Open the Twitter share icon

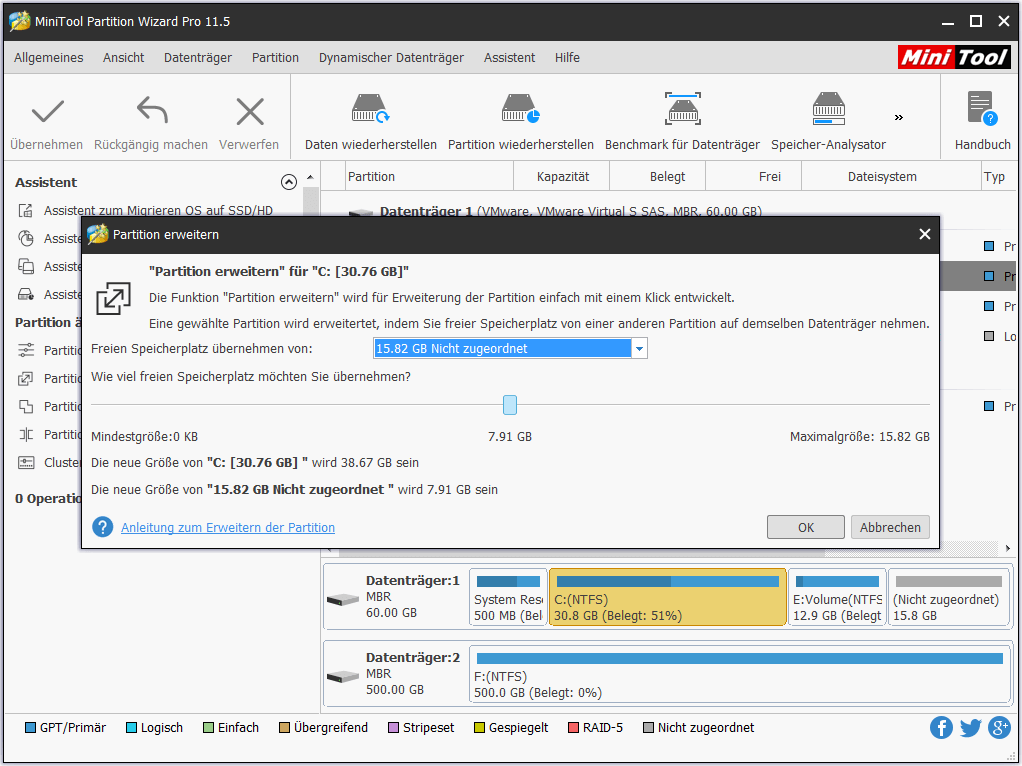coord(971,728)
